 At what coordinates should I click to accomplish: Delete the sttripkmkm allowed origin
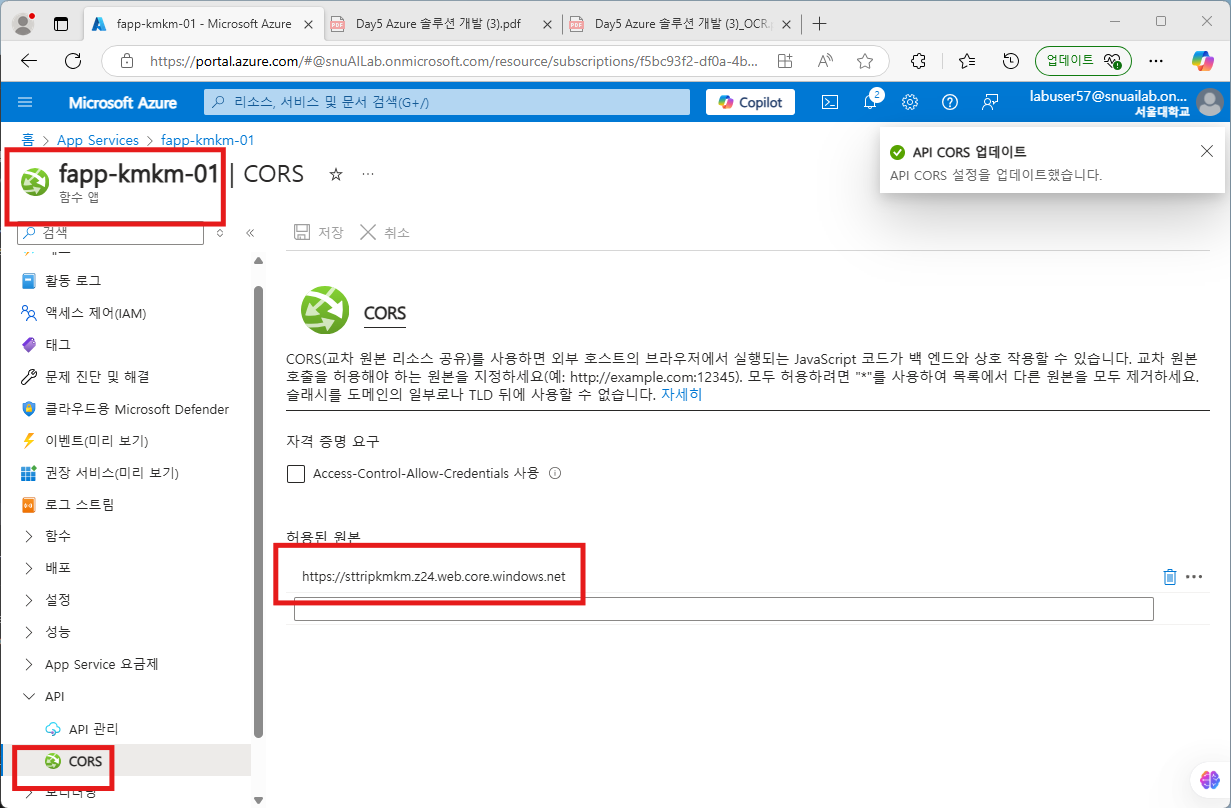1170,577
